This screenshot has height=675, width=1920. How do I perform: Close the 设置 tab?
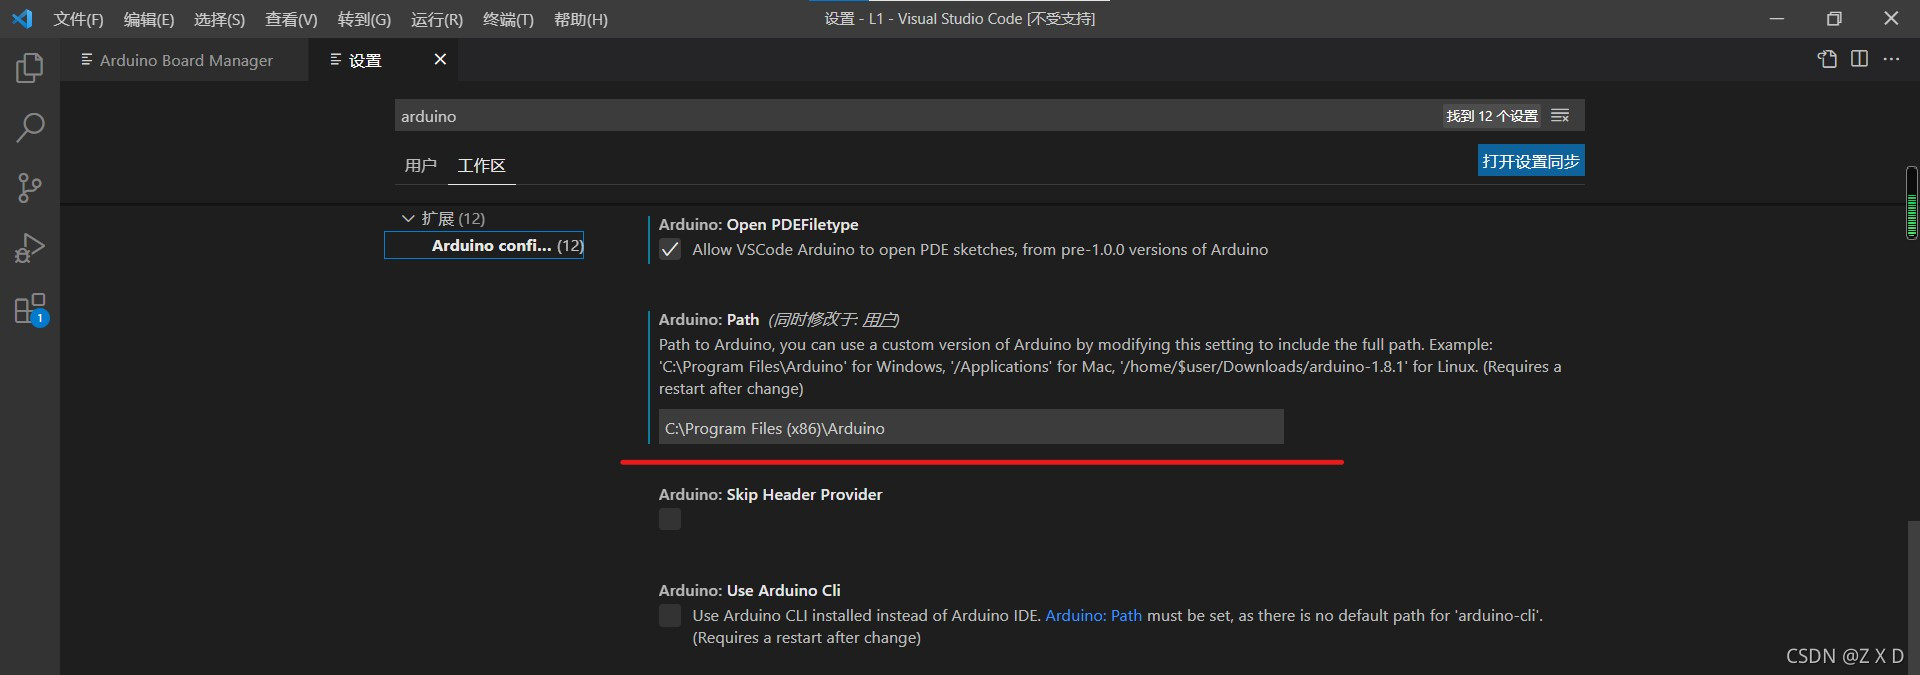pyautogui.click(x=440, y=60)
